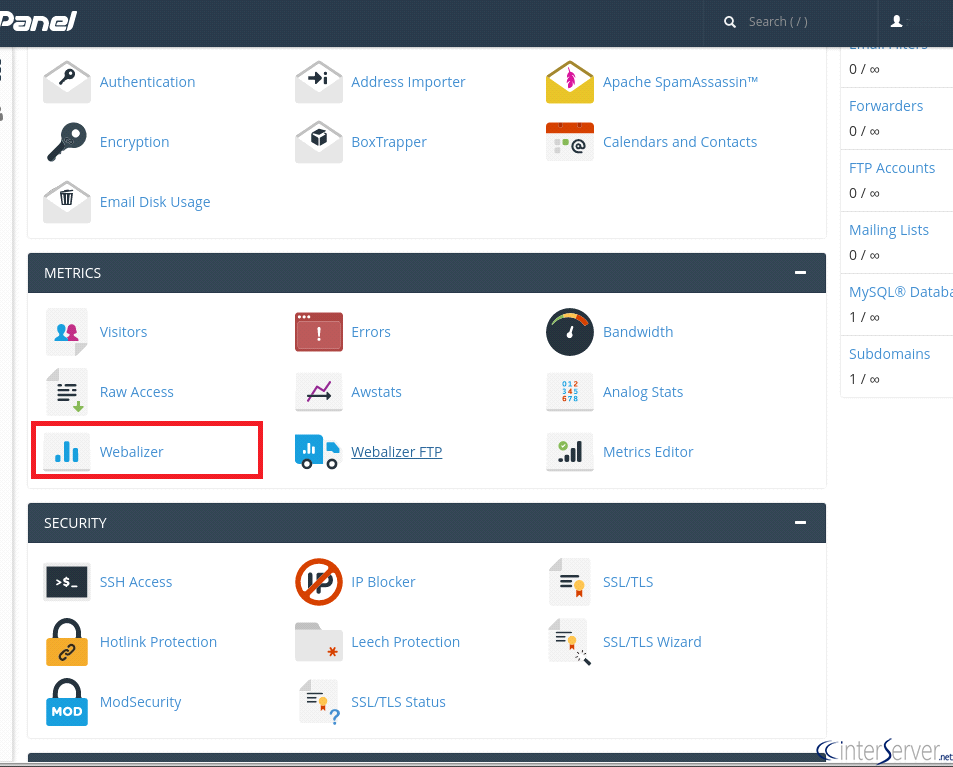
Task: Click the Bandwidth gauge icon
Action: 569,332
